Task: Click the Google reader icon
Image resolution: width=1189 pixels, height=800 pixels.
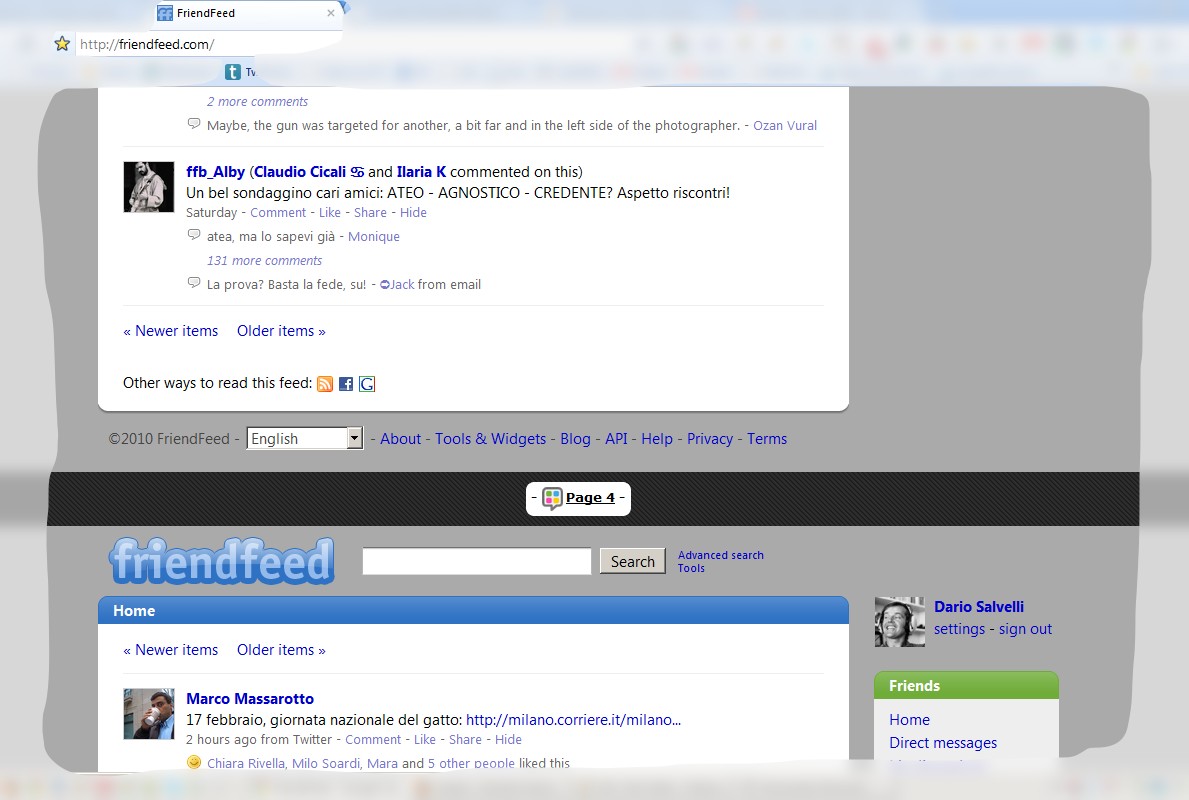Action: tap(367, 384)
